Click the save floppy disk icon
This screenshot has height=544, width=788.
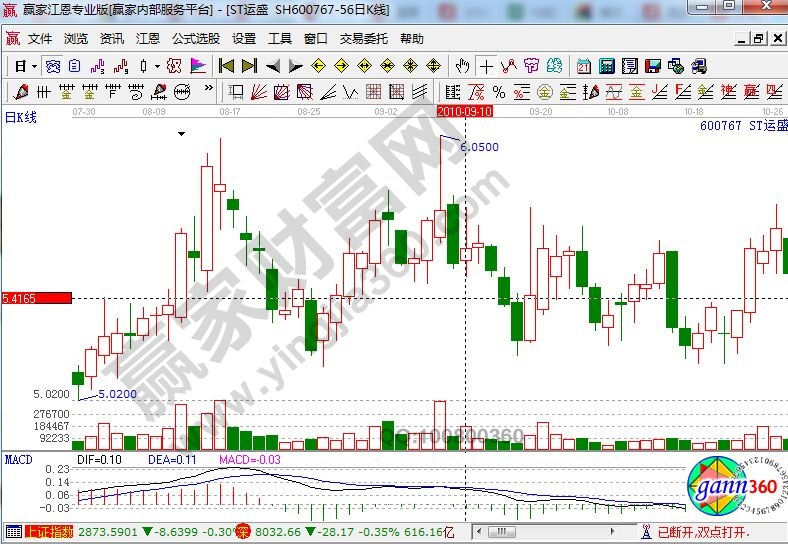pyautogui.click(x=653, y=66)
